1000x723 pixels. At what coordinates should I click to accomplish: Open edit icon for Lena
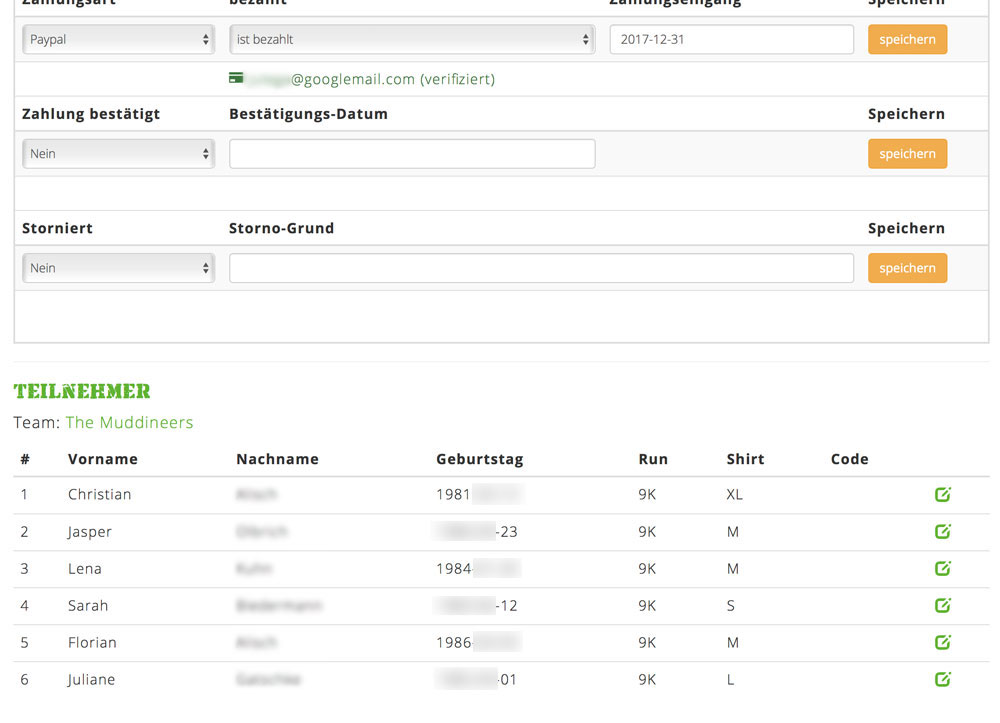coord(942,568)
